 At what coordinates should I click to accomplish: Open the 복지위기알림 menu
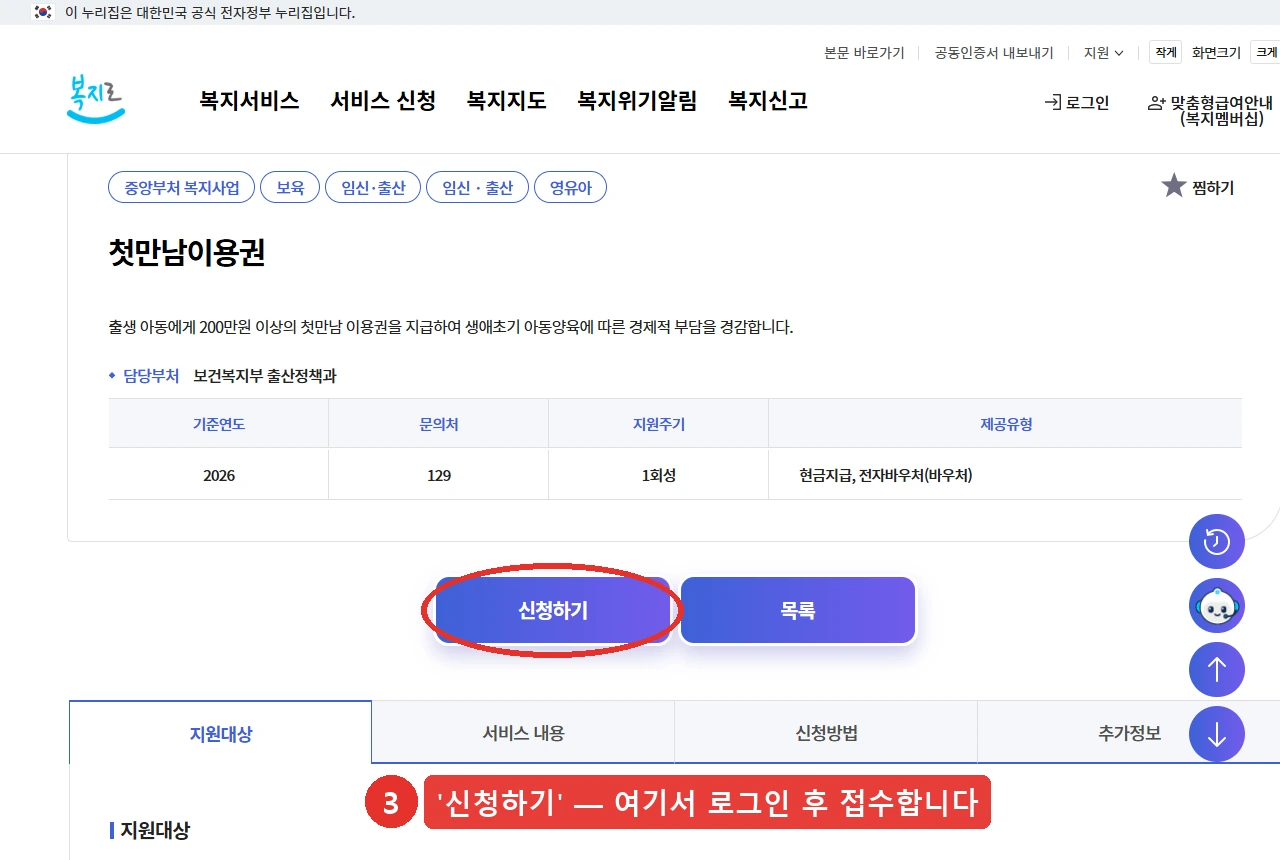point(637,101)
